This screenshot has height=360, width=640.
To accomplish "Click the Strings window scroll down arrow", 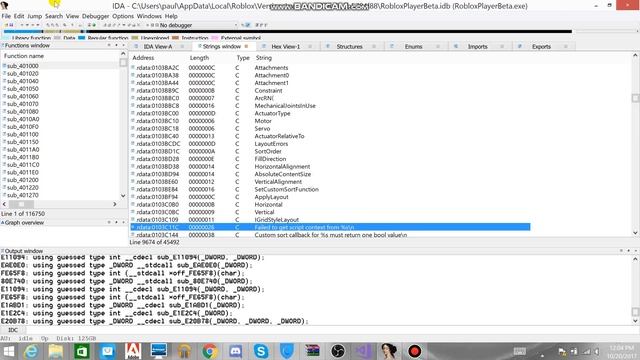I will click(635, 233).
